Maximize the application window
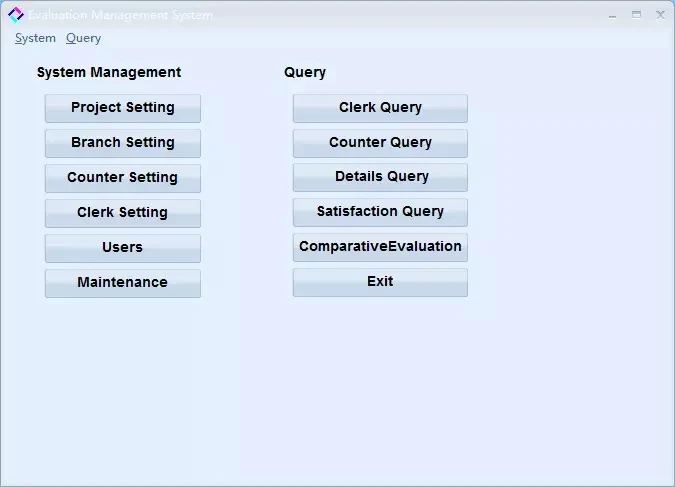Viewport: 675px width, 487px height. [636, 15]
